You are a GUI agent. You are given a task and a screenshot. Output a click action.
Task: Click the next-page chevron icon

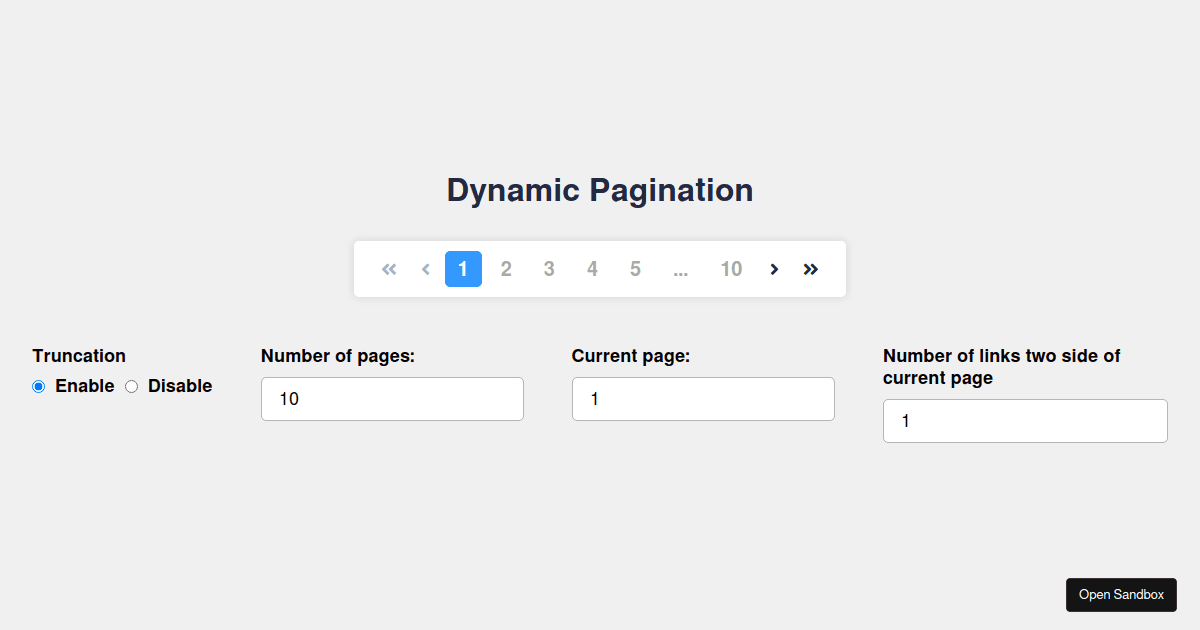[774, 268]
